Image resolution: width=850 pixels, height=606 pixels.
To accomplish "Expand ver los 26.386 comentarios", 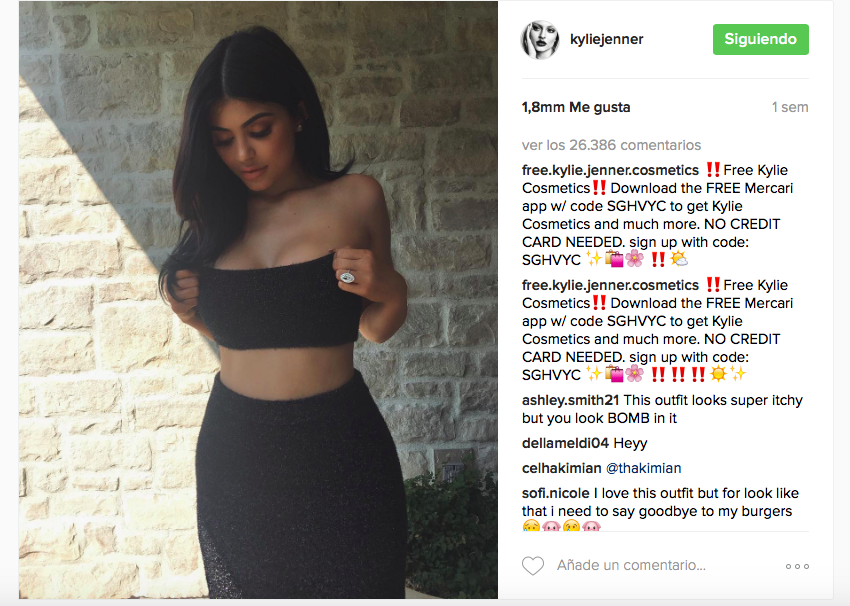I will pos(611,145).
